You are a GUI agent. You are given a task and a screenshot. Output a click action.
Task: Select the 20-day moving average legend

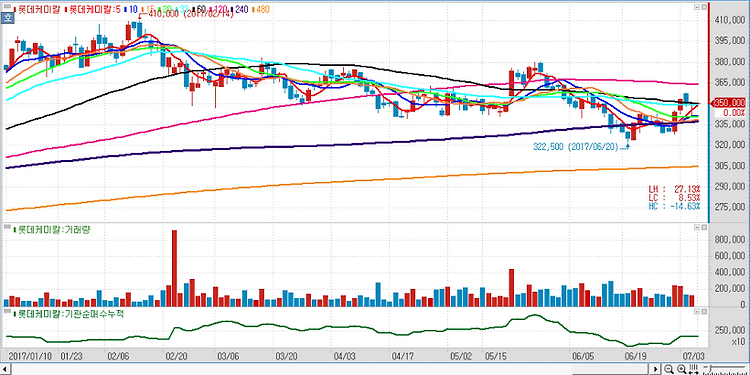165,9
